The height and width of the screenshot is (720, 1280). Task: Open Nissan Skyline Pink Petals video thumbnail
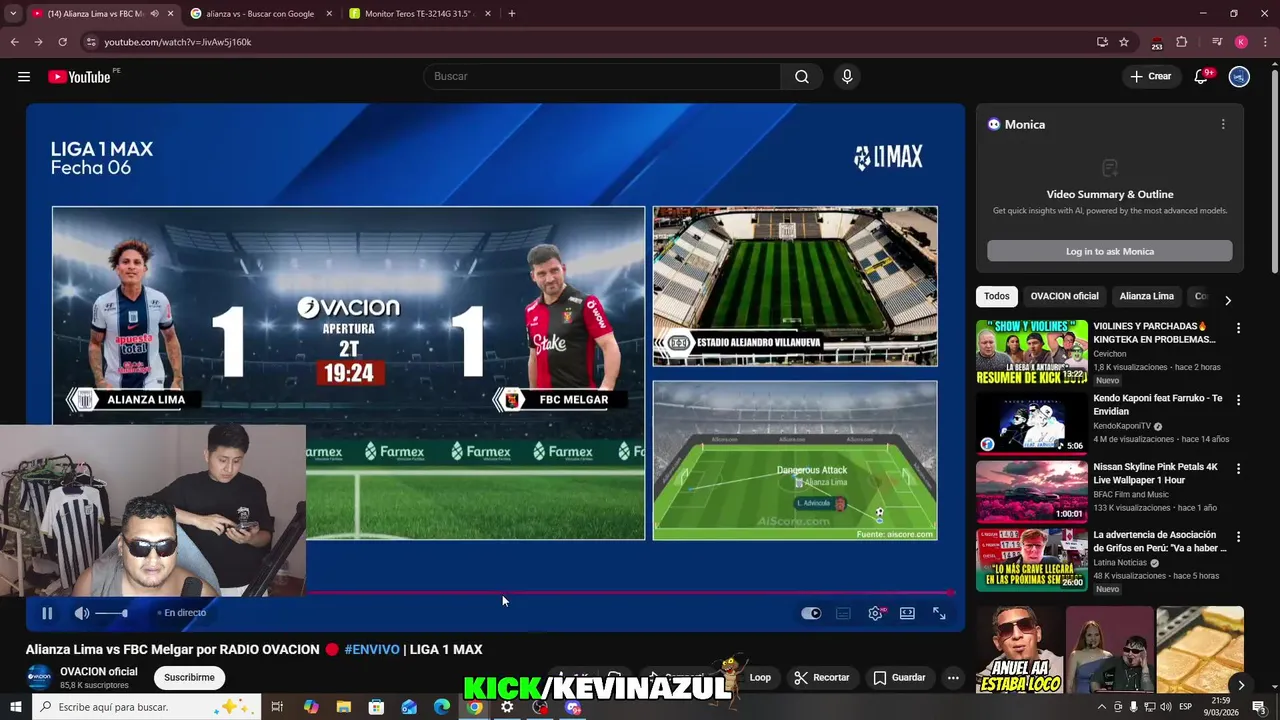1032,491
